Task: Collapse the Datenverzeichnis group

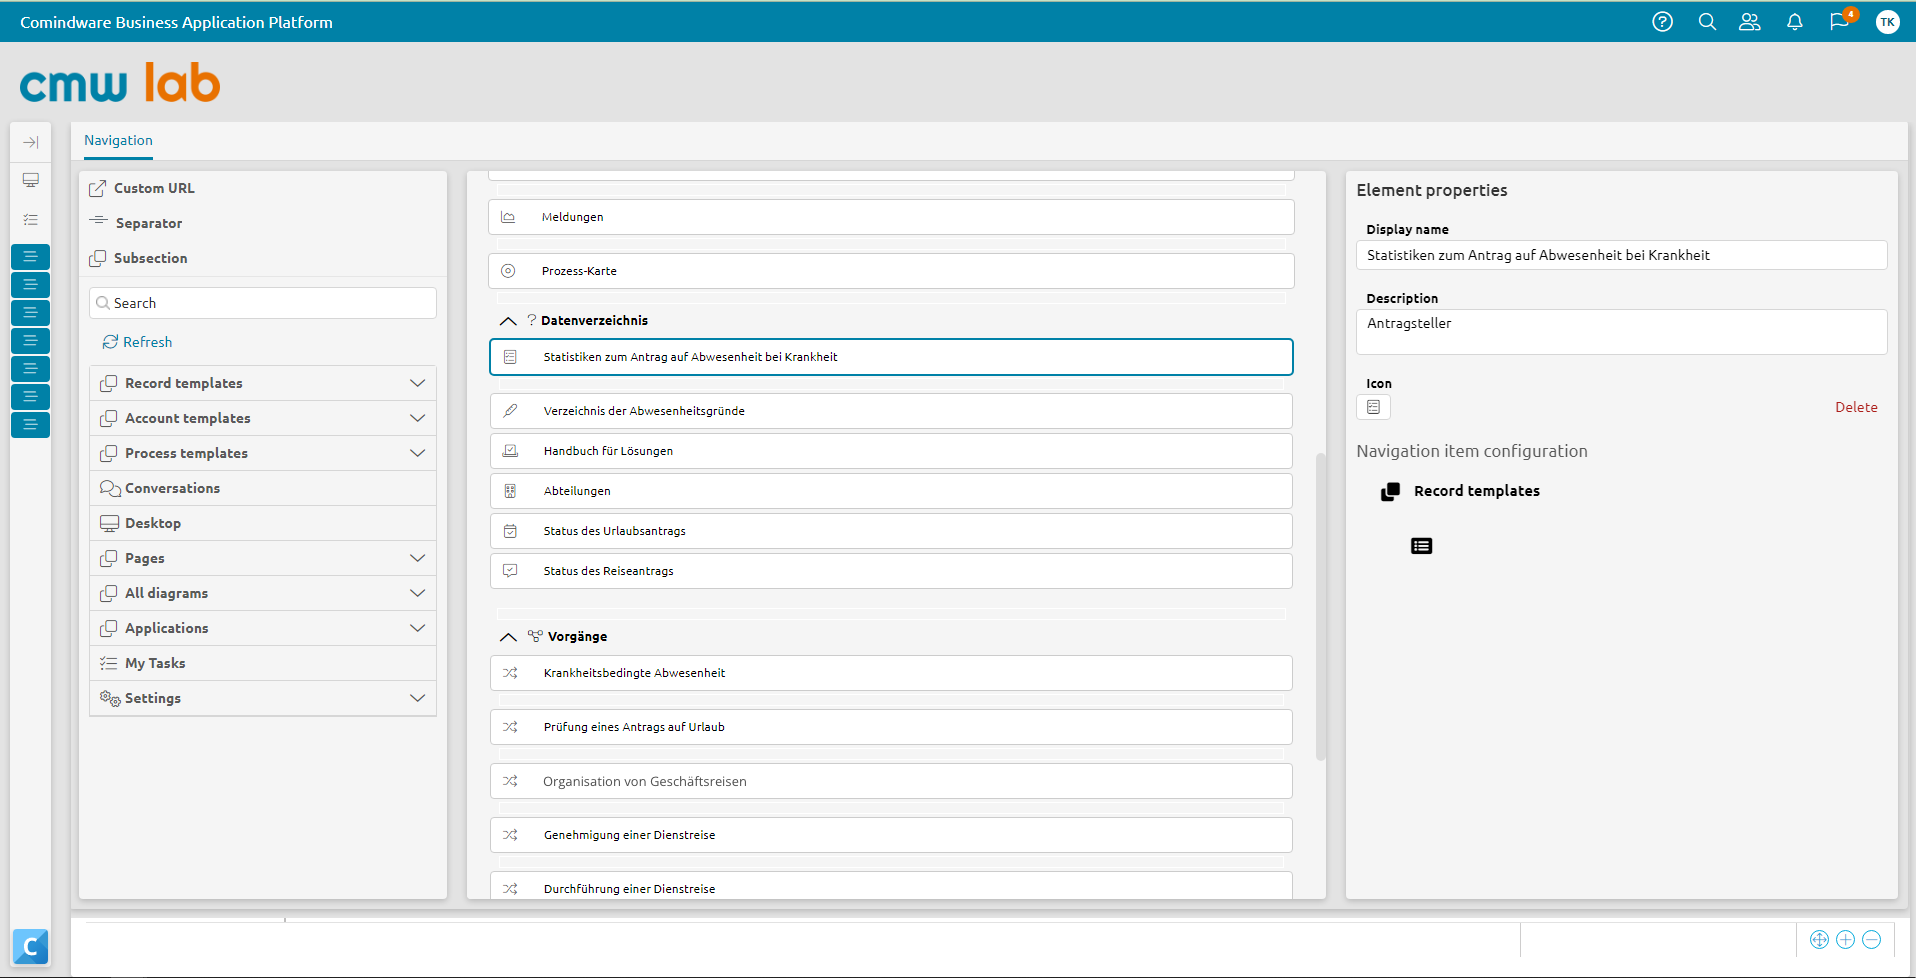Action: pos(508,321)
